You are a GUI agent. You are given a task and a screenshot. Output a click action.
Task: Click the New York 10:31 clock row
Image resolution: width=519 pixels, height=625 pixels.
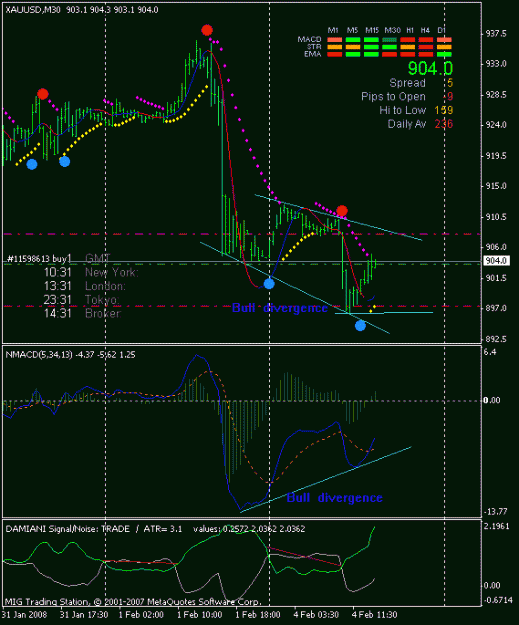point(91,273)
